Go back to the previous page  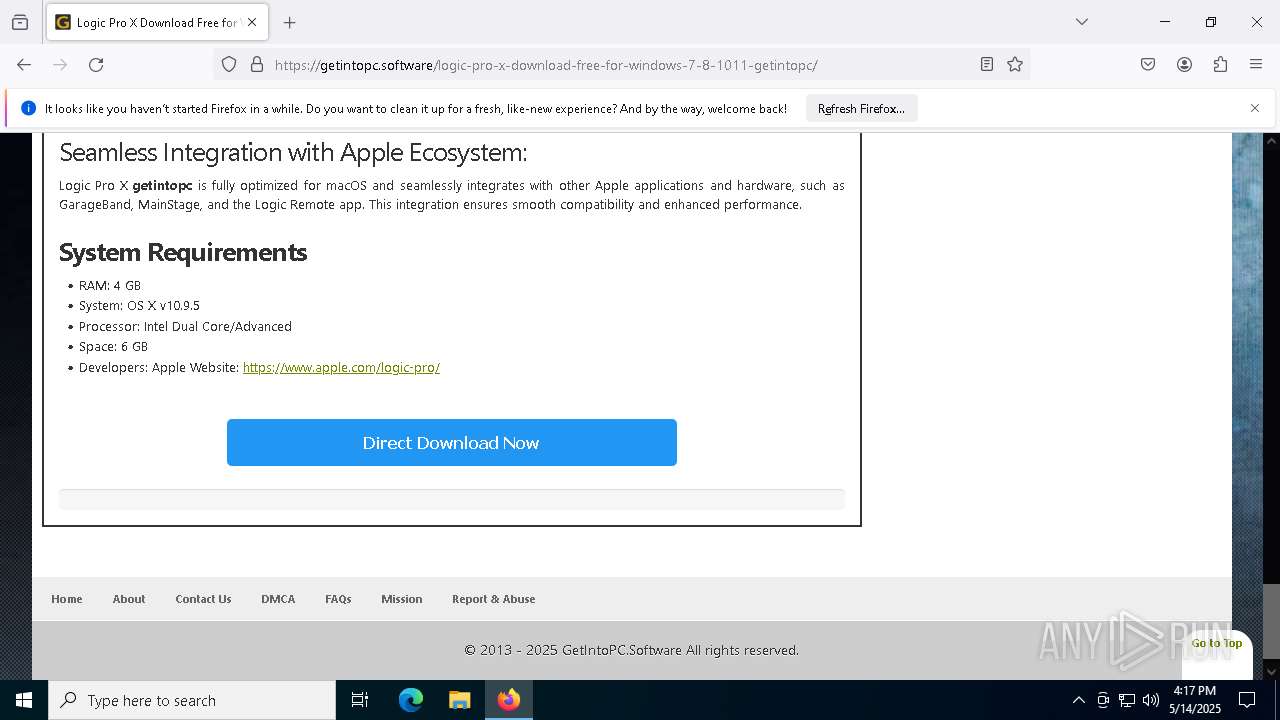24,65
